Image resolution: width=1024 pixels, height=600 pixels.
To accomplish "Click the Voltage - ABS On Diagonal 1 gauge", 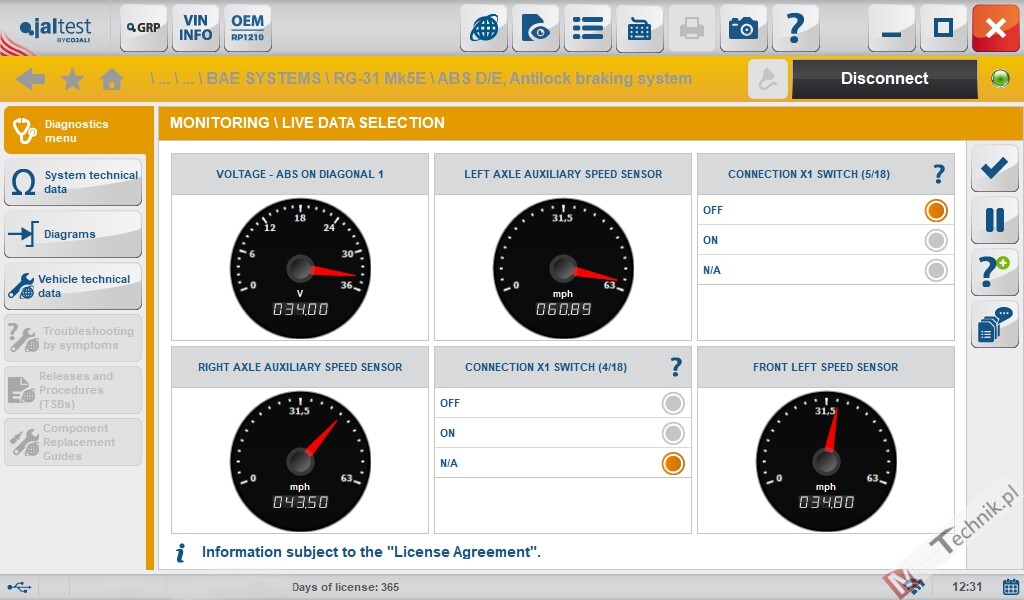I will tap(300, 268).
